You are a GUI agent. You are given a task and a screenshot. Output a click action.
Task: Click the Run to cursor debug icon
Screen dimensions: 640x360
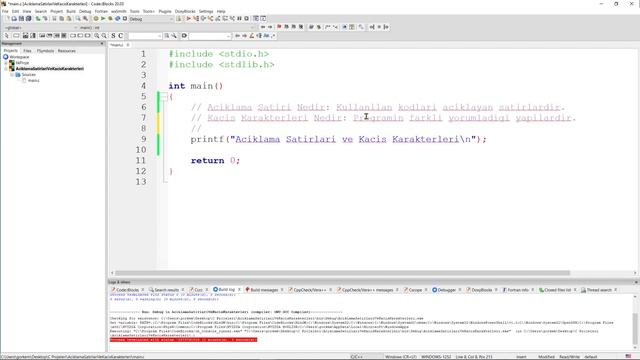pyautogui.click(x=196, y=19)
